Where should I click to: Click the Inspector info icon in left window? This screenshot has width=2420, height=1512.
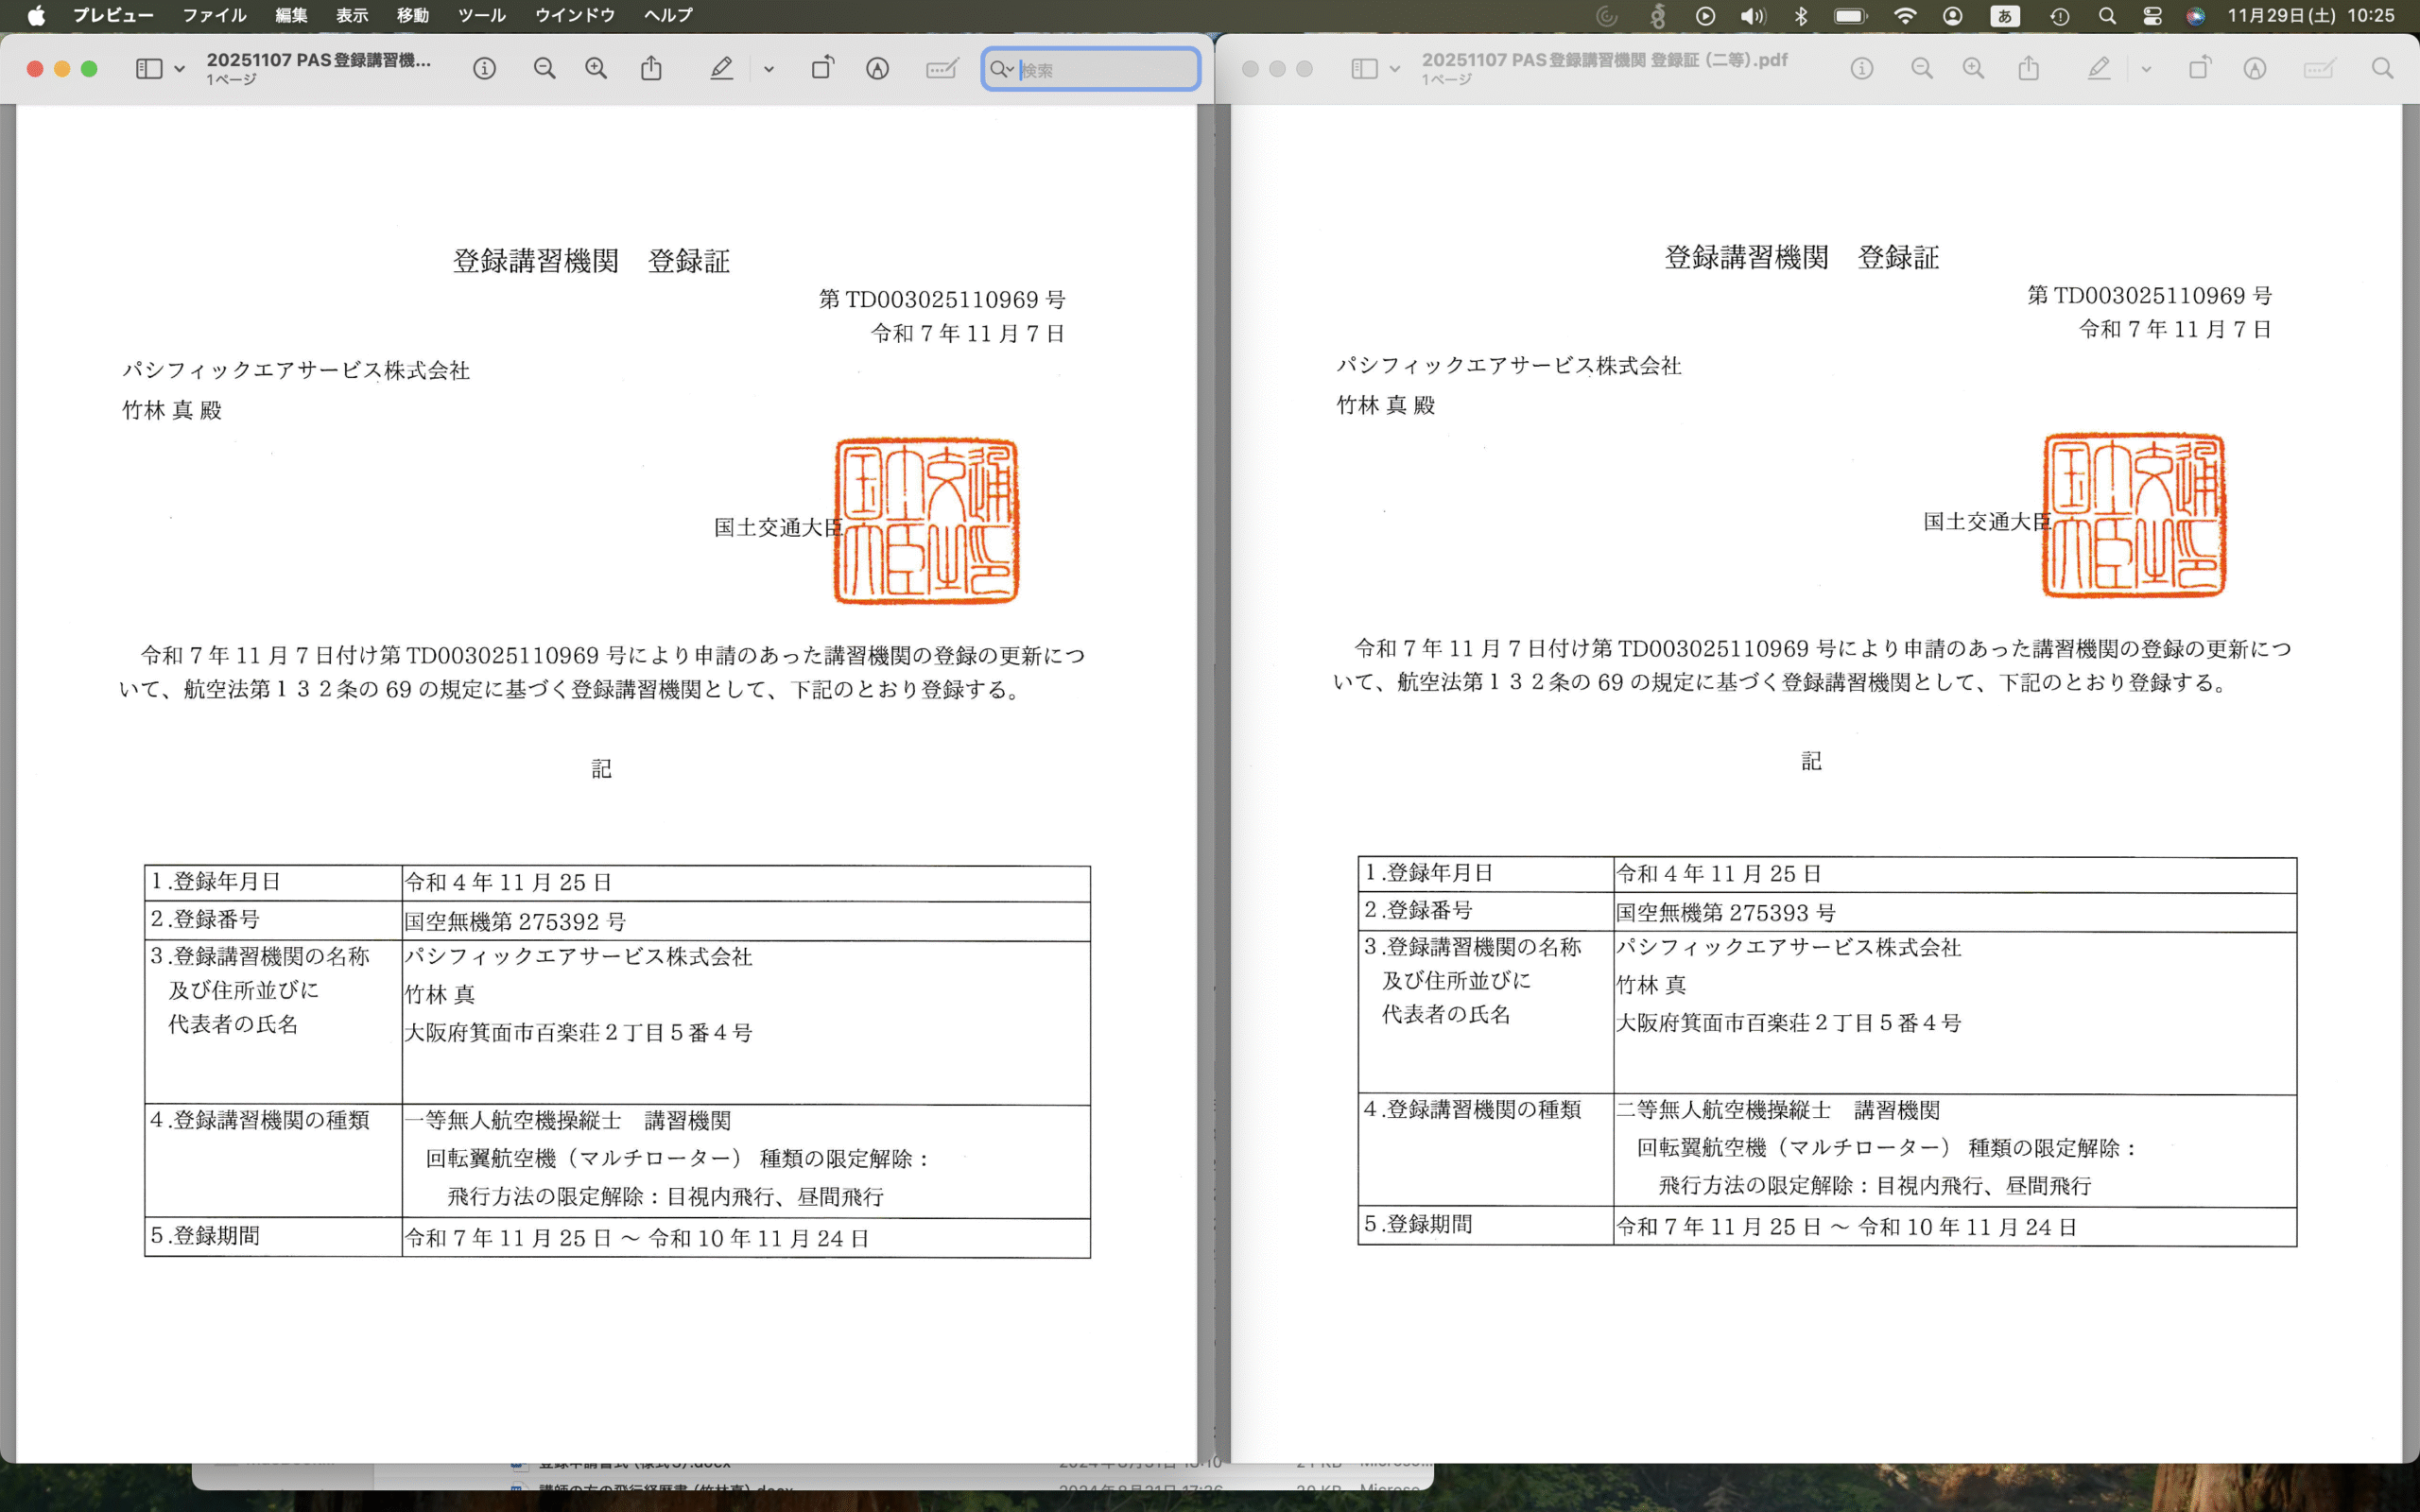tap(484, 69)
